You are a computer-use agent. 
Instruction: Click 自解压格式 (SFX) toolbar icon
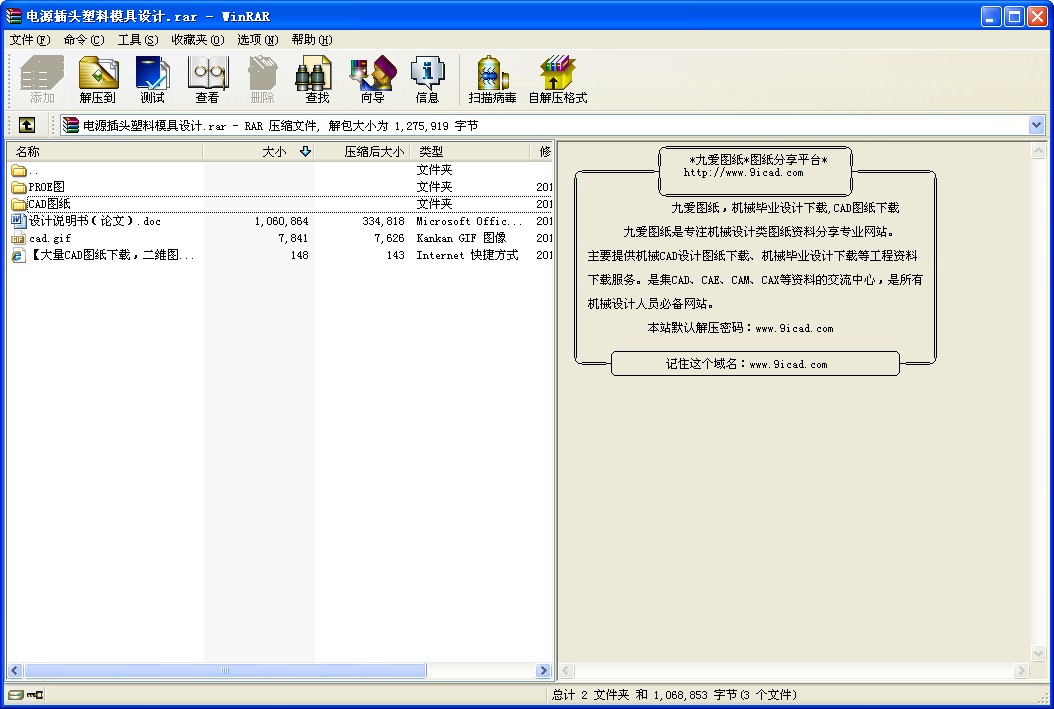coord(558,79)
